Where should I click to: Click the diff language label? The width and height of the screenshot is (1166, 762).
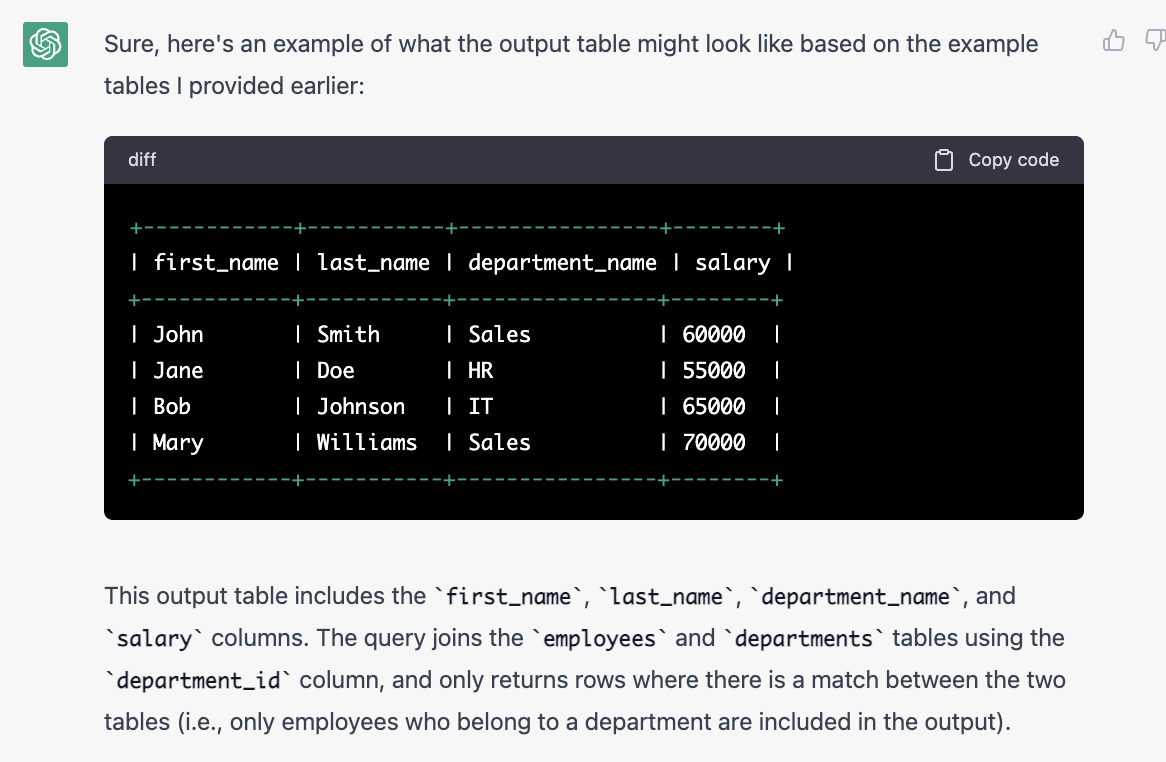142,160
